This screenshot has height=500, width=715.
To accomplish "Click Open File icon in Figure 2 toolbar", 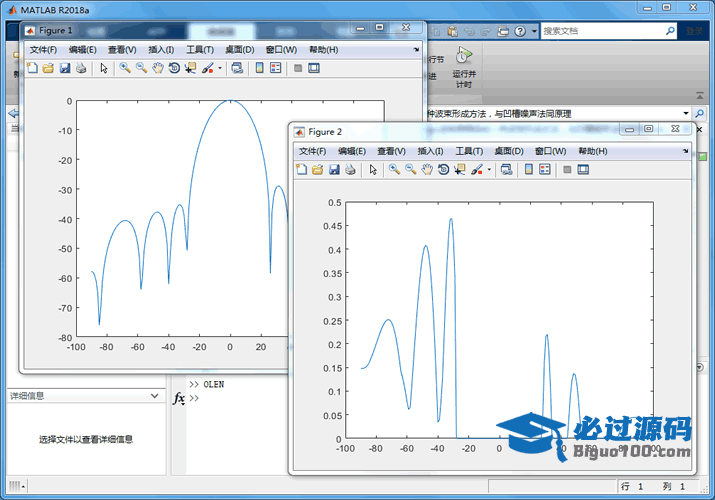I will (318, 170).
